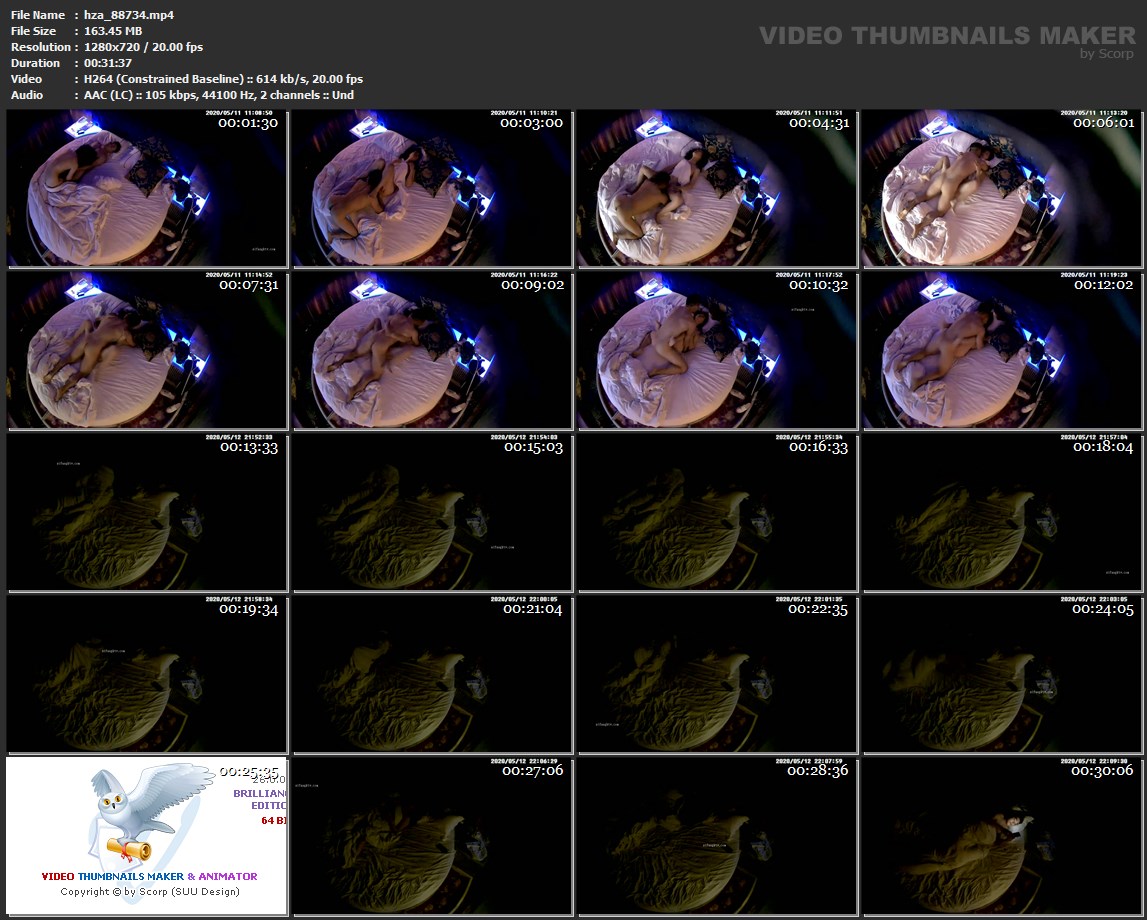Click the file name hza_88734.mp4
1147x920 pixels.
pos(129,15)
